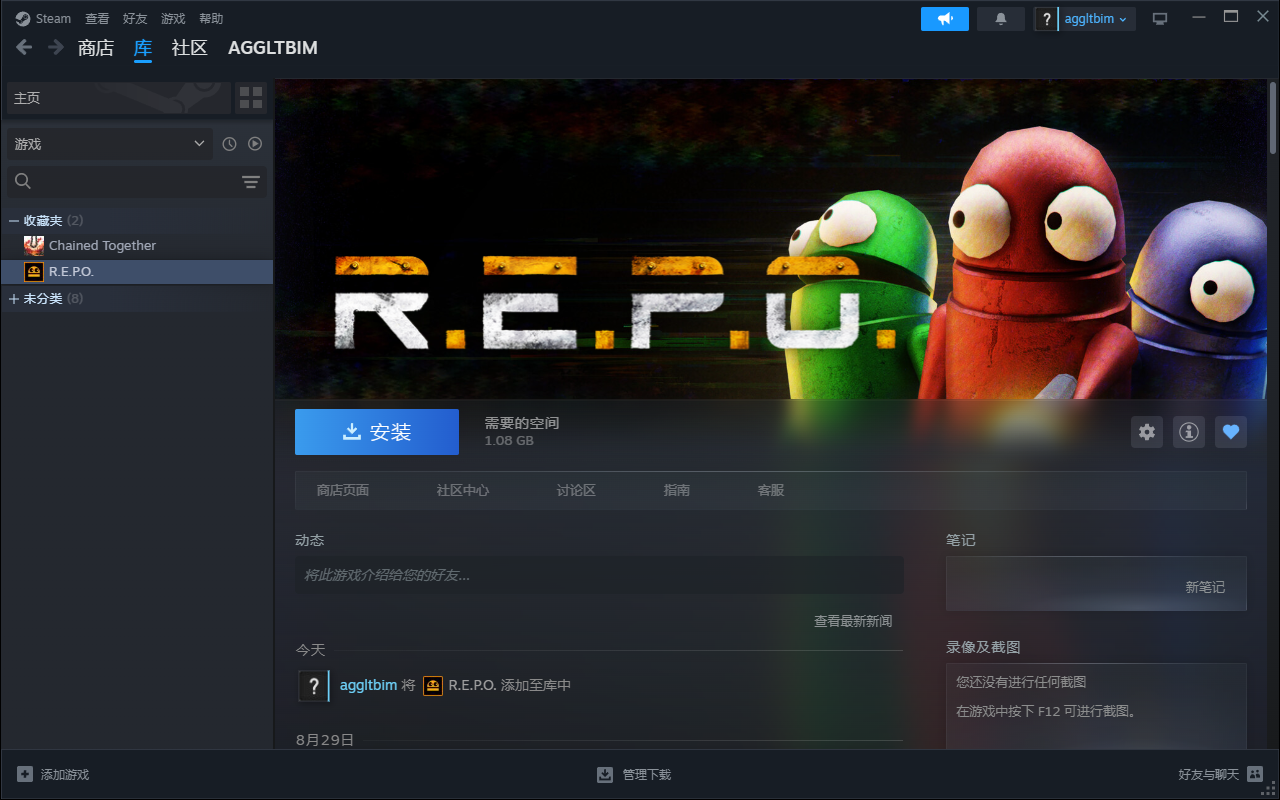Switch to grid collections view icon
The height and width of the screenshot is (800, 1280).
251,98
